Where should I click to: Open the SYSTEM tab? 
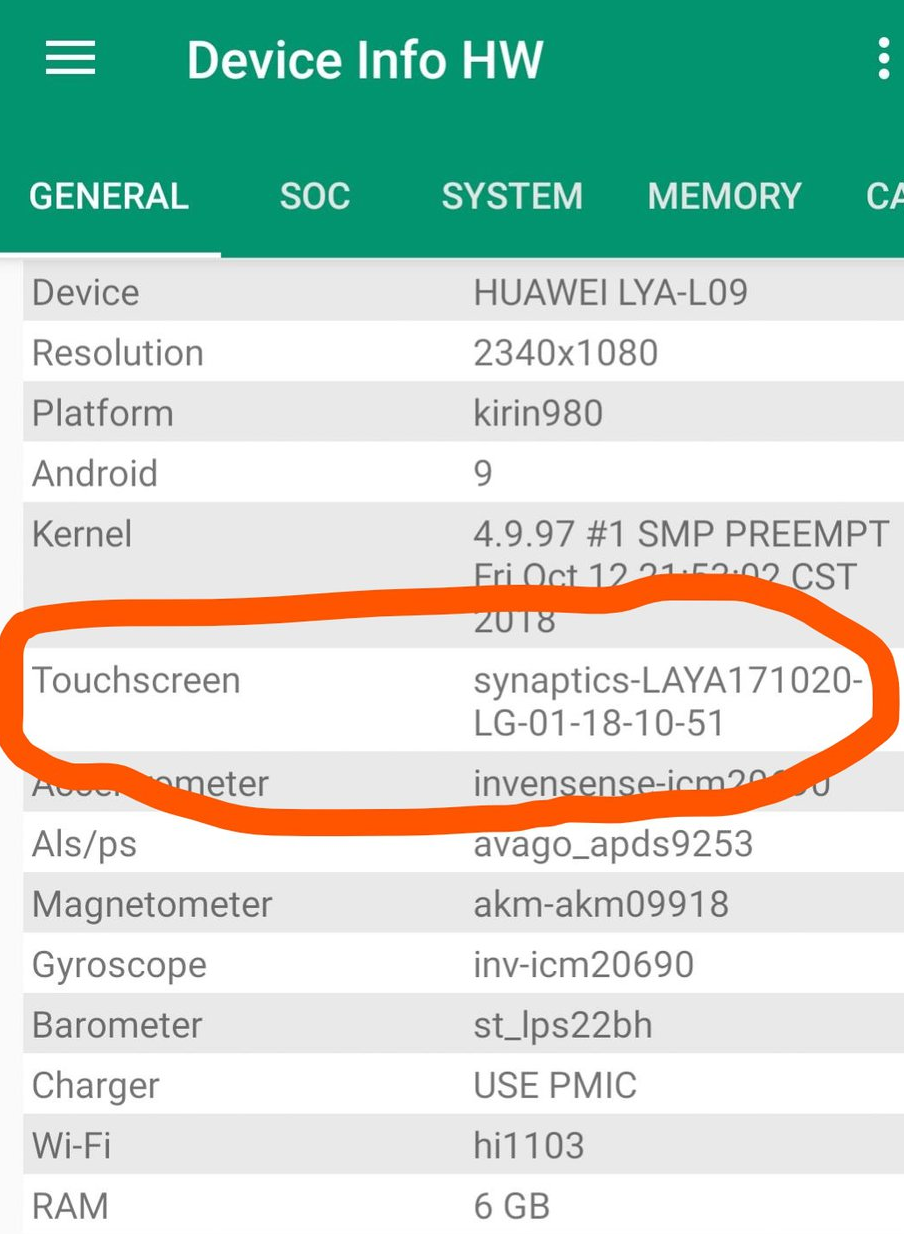click(x=512, y=196)
